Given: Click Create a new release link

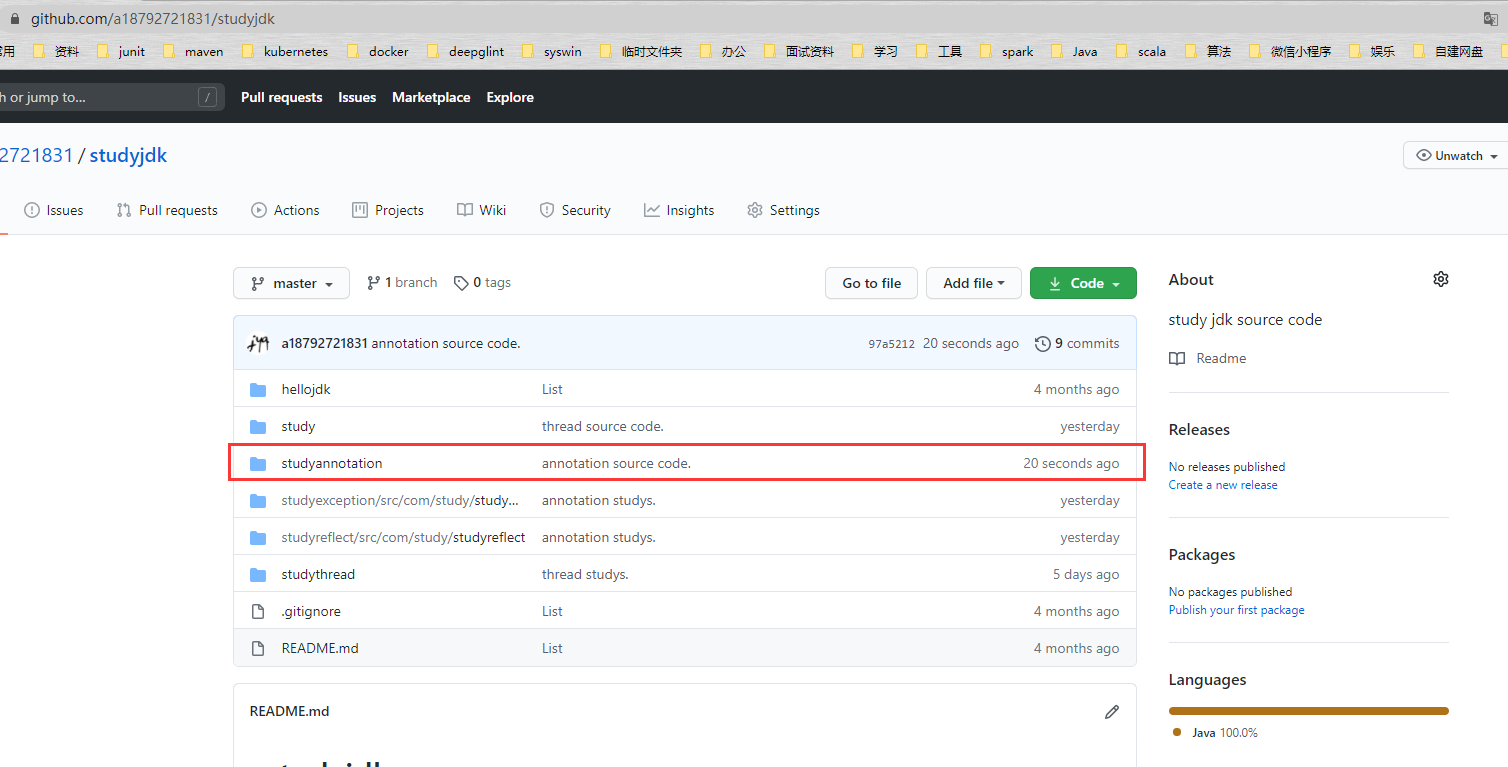Looking at the screenshot, I should tap(1223, 485).
